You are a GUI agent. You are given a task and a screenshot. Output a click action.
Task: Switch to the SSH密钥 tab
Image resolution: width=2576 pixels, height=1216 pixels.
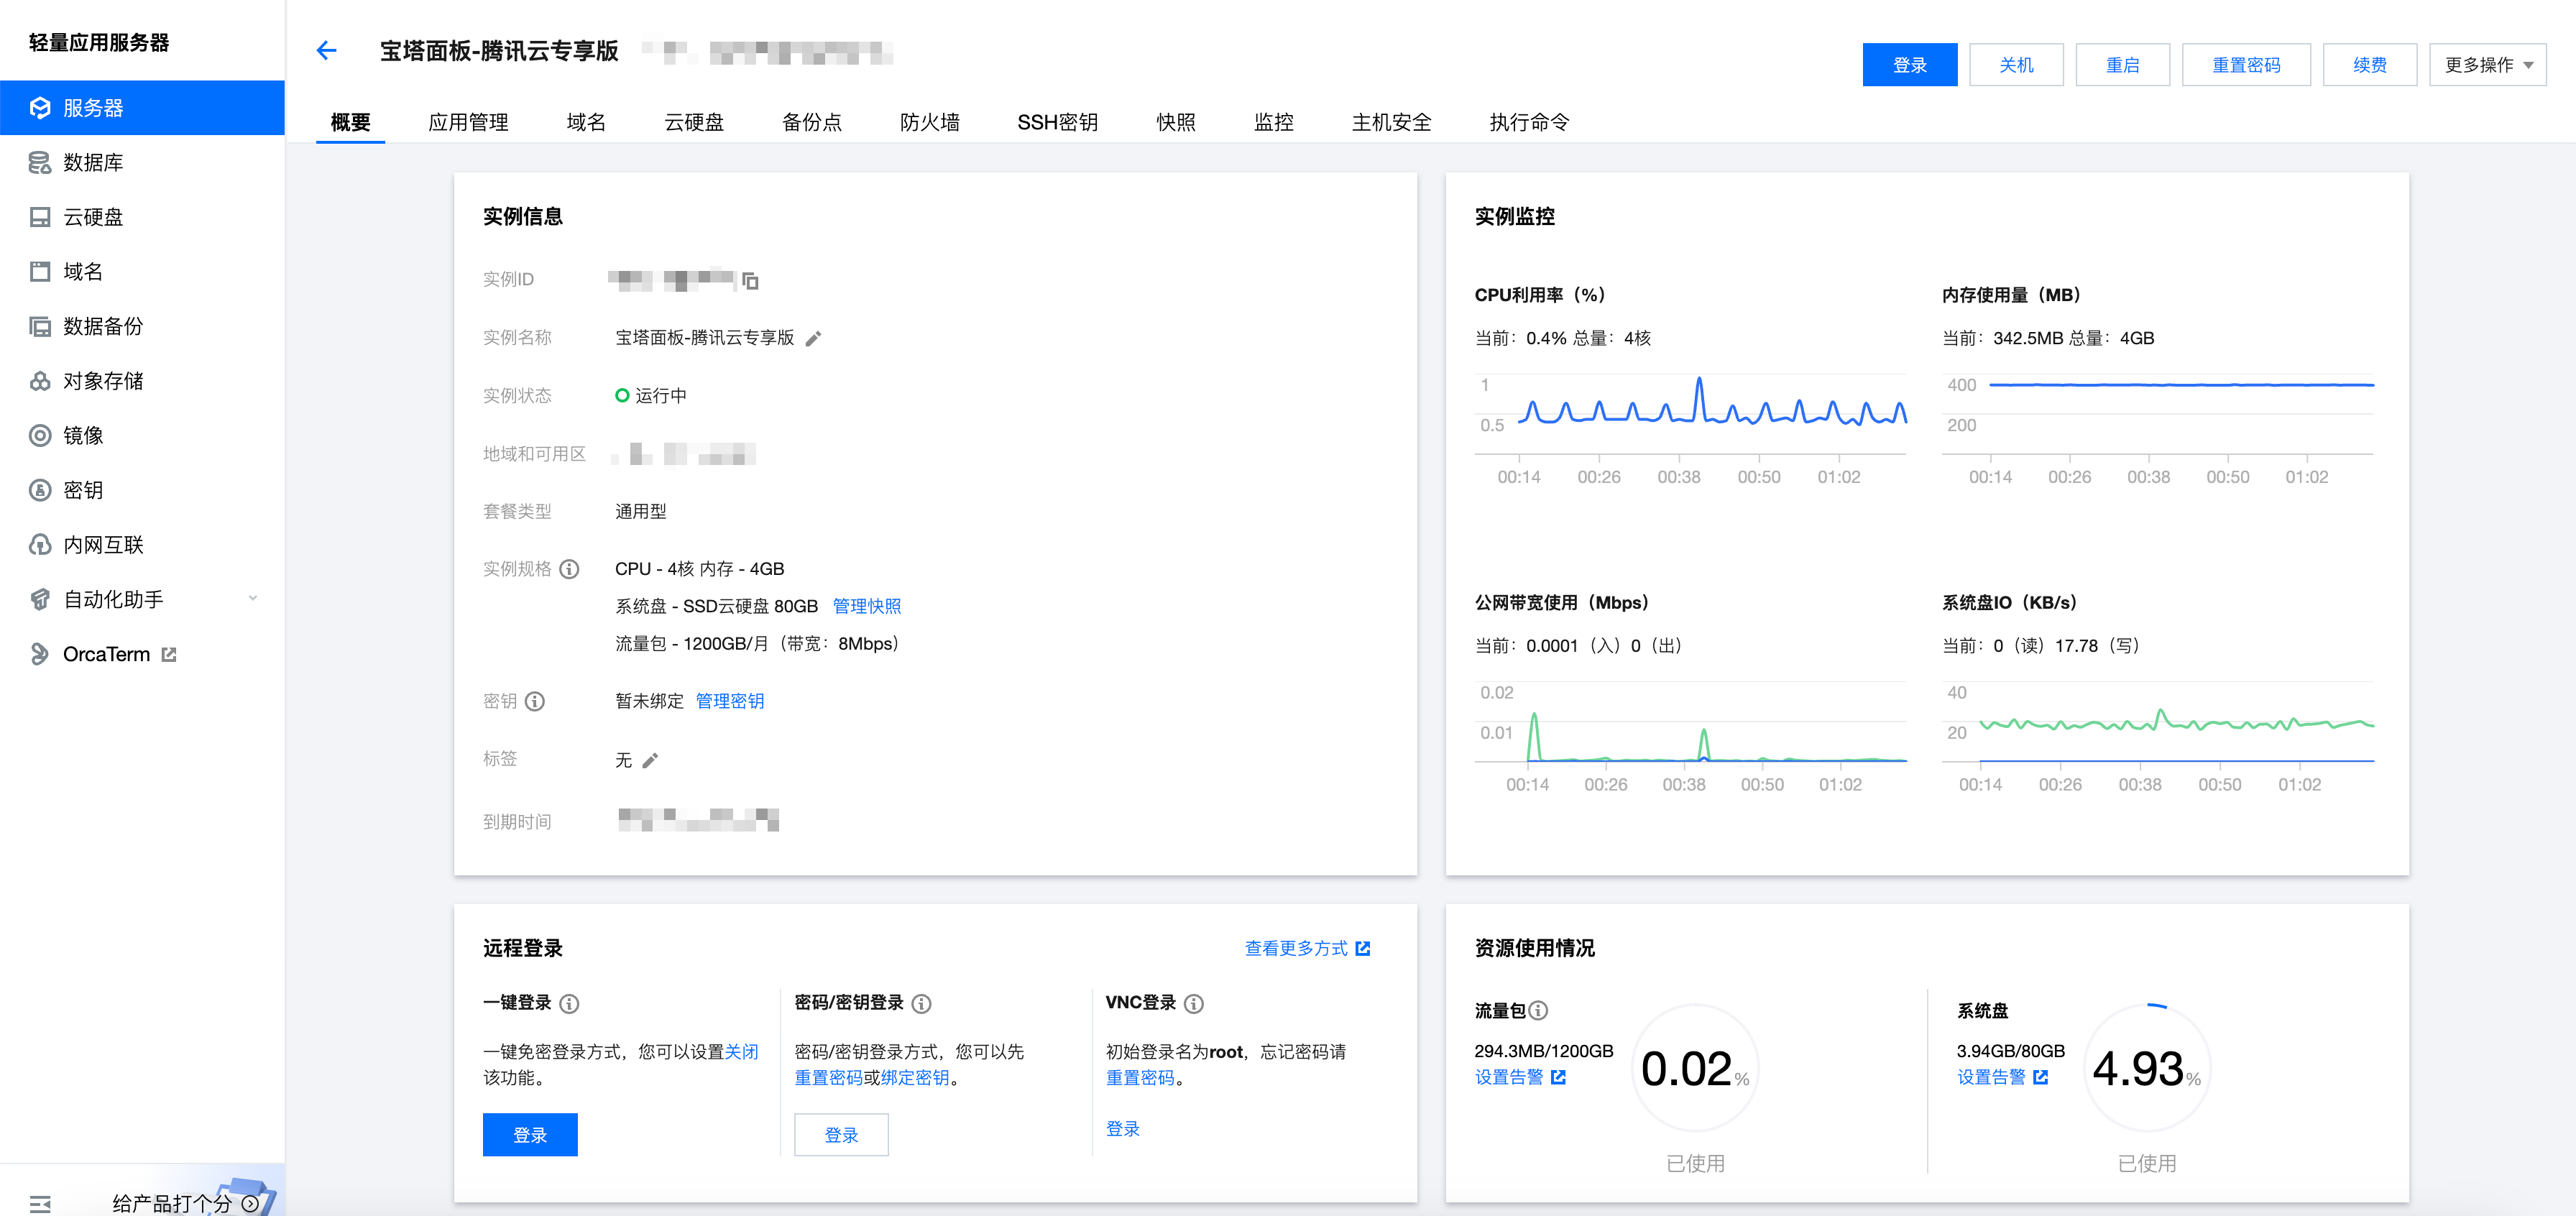tap(1058, 122)
